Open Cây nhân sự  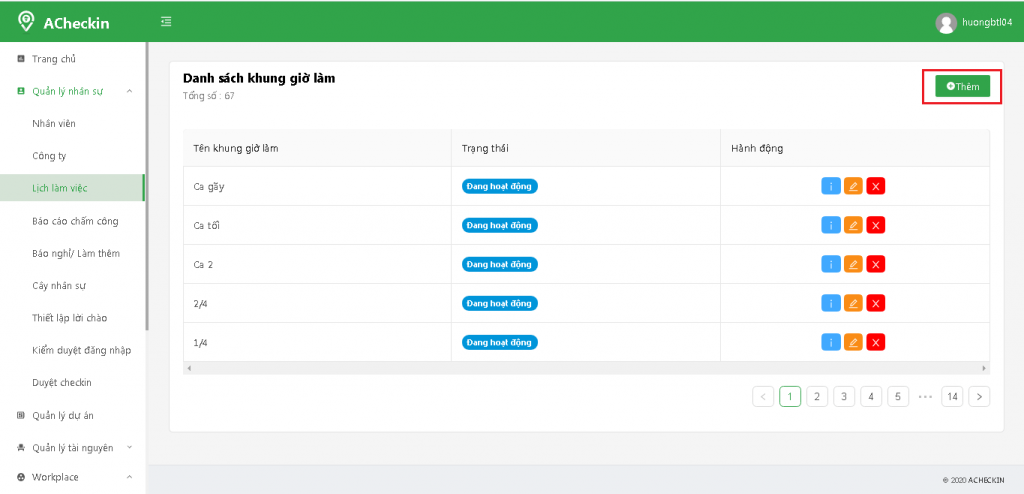[x=59, y=286]
